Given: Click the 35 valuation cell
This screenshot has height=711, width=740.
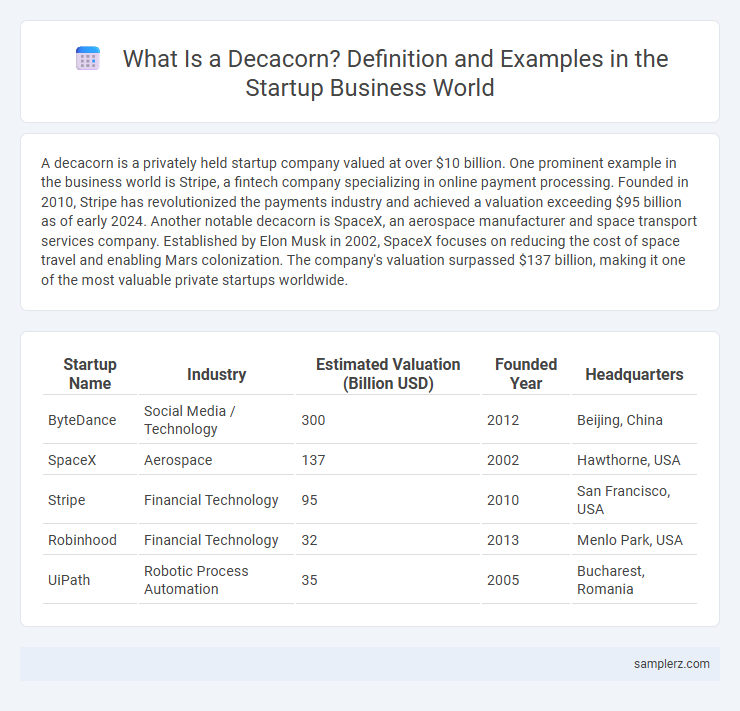Looking at the screenshot, I should [388, 580].
